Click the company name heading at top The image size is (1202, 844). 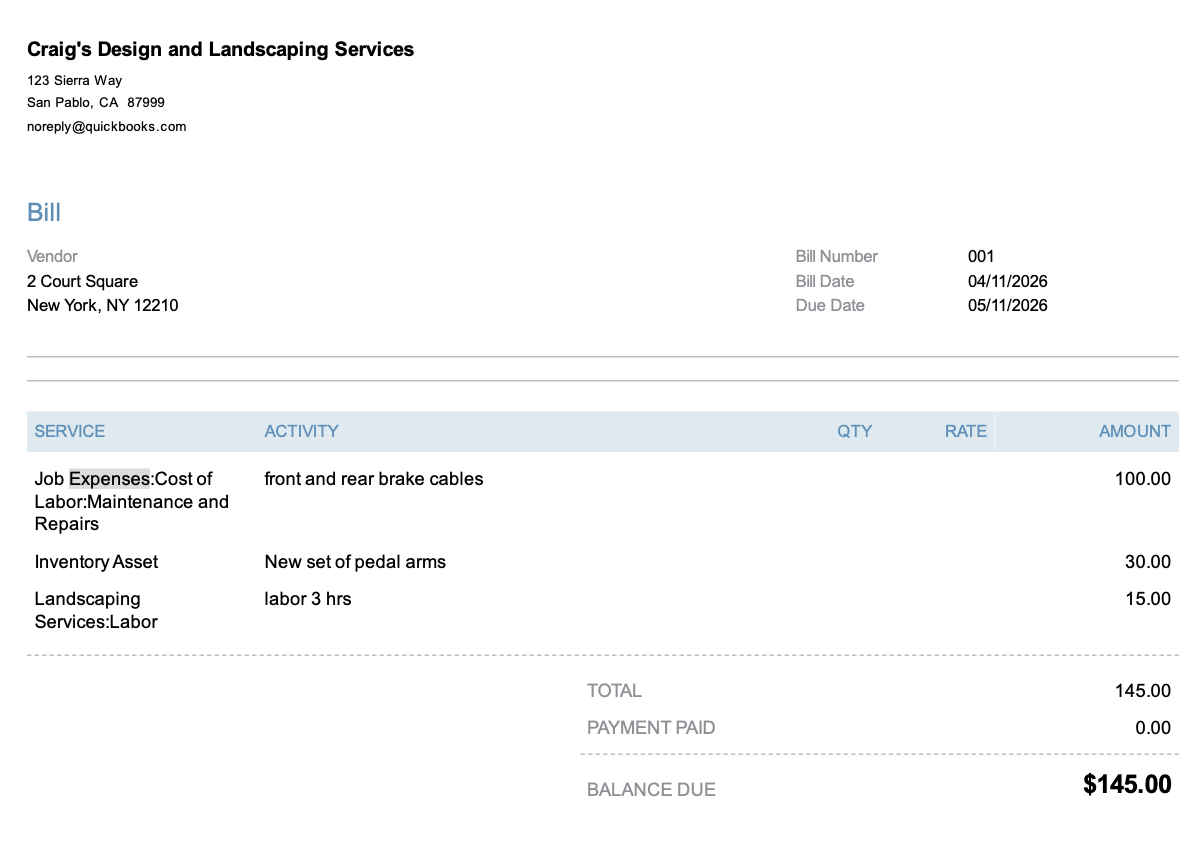click(220, 49)
